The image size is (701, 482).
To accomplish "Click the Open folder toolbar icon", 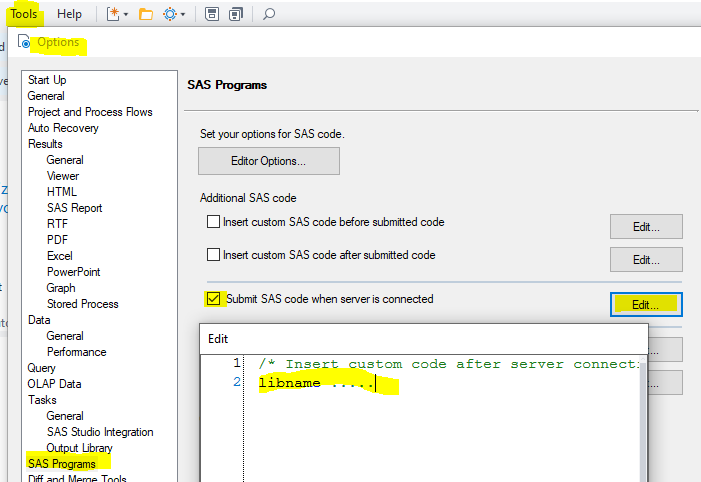I will 146,14.
